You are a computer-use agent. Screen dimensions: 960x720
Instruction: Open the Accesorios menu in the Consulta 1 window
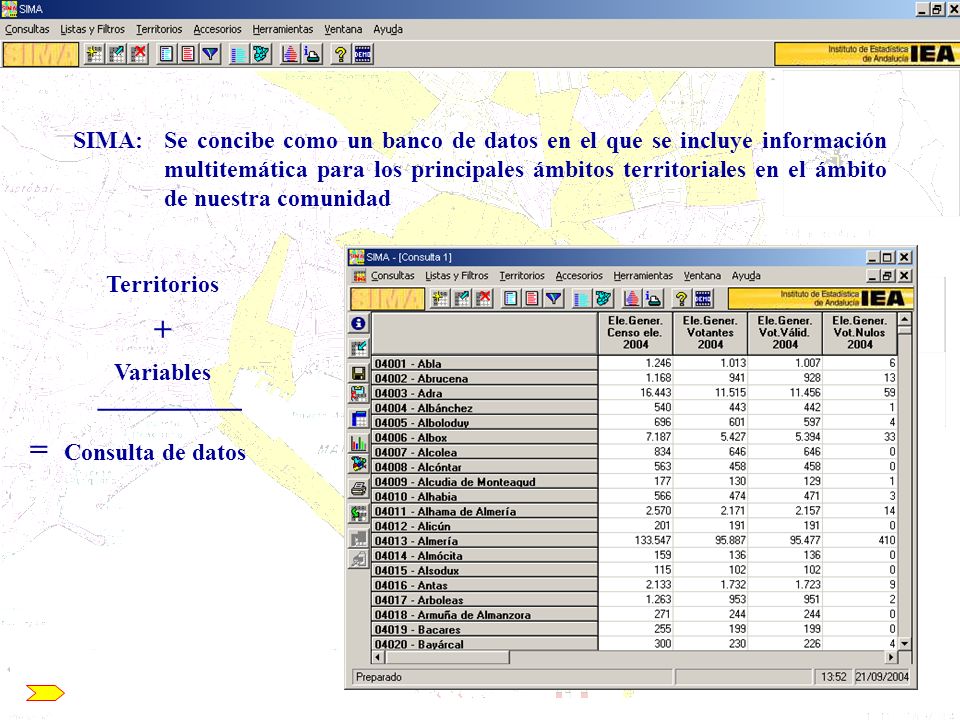point(579,276)
